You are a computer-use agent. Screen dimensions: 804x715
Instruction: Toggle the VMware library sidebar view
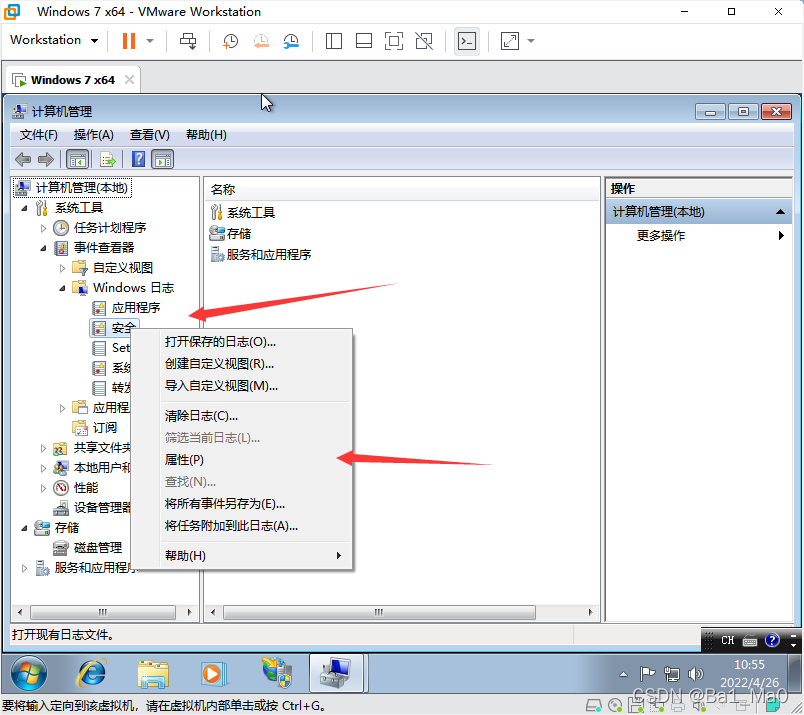(x=334, y=41)
